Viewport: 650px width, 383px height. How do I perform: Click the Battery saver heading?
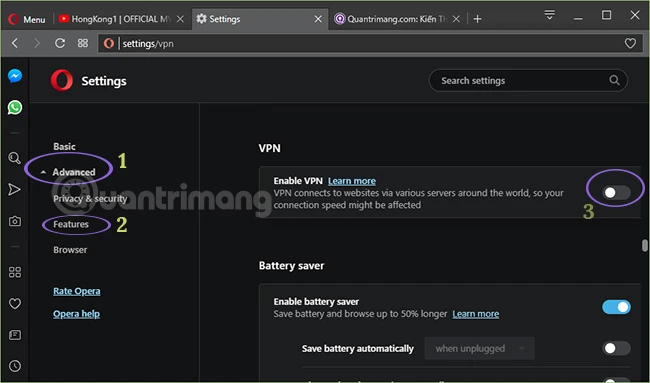pos(291,265)
